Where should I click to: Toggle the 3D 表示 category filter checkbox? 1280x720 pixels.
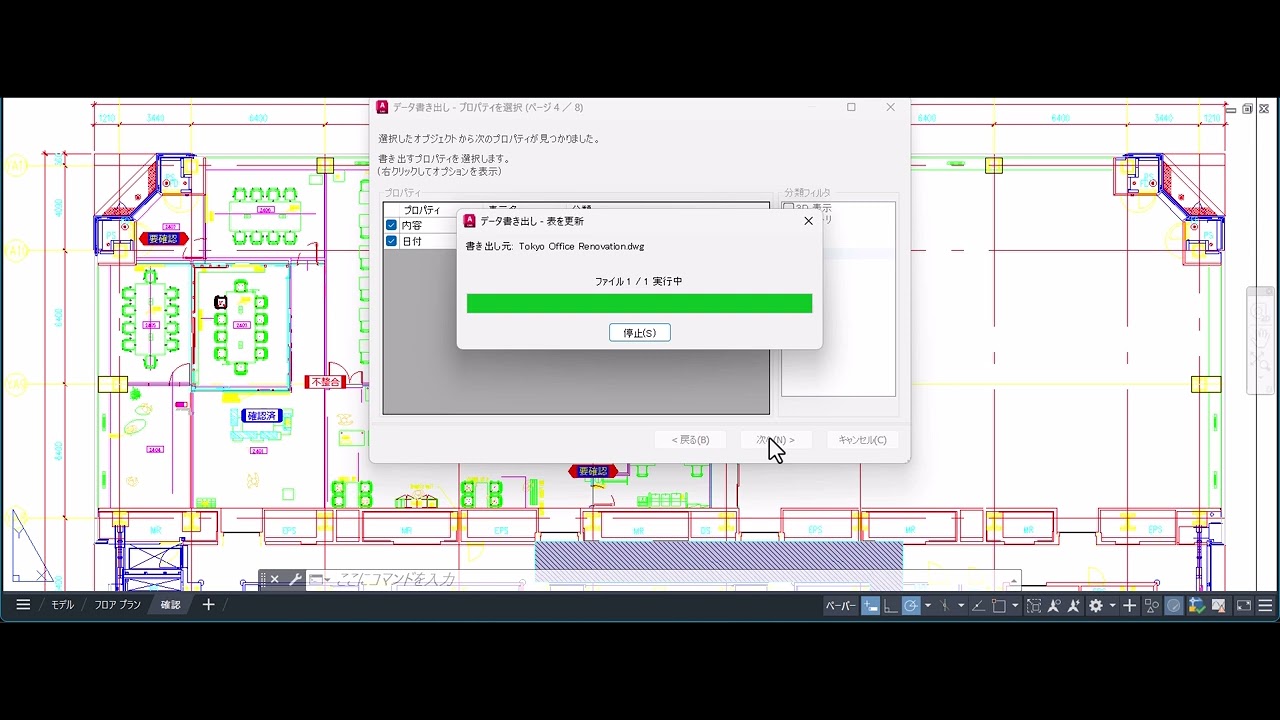[788, 208]
